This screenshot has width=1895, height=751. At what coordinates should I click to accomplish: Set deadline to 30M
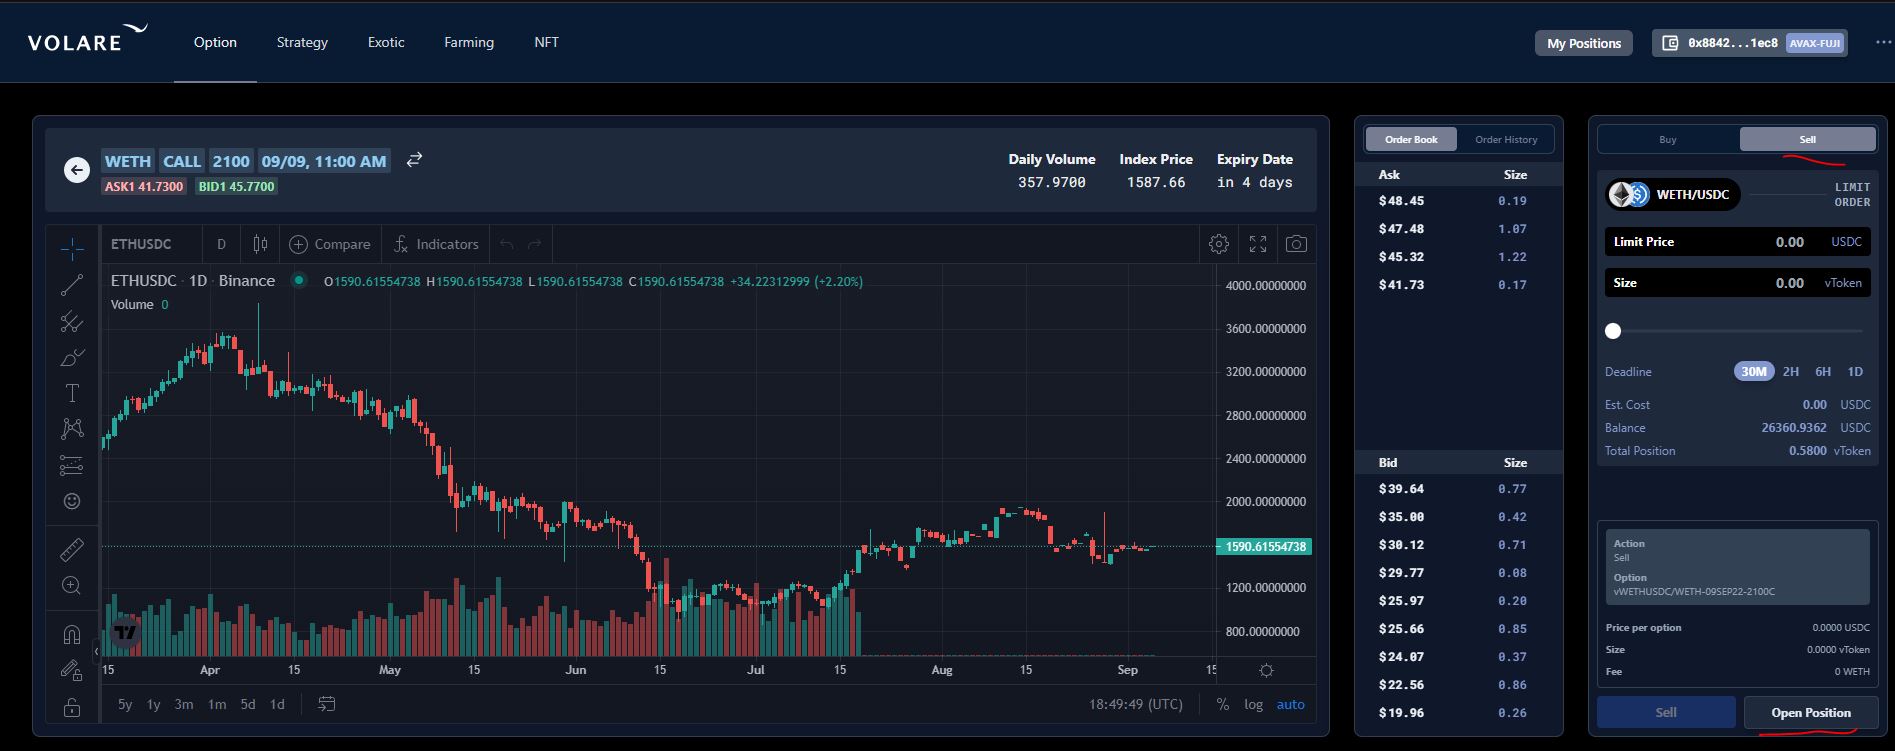click(x=1754, y=371)
